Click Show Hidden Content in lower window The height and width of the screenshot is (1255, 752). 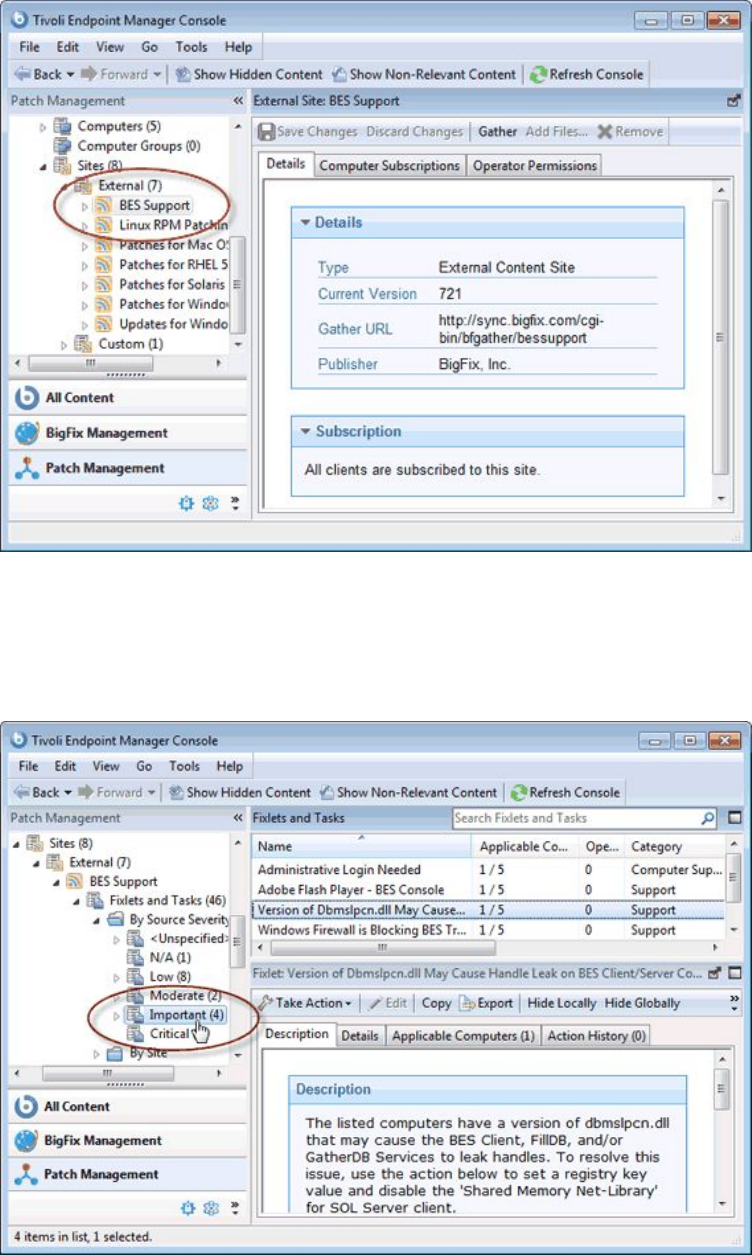pyautogui.click(x=239, y=792)
